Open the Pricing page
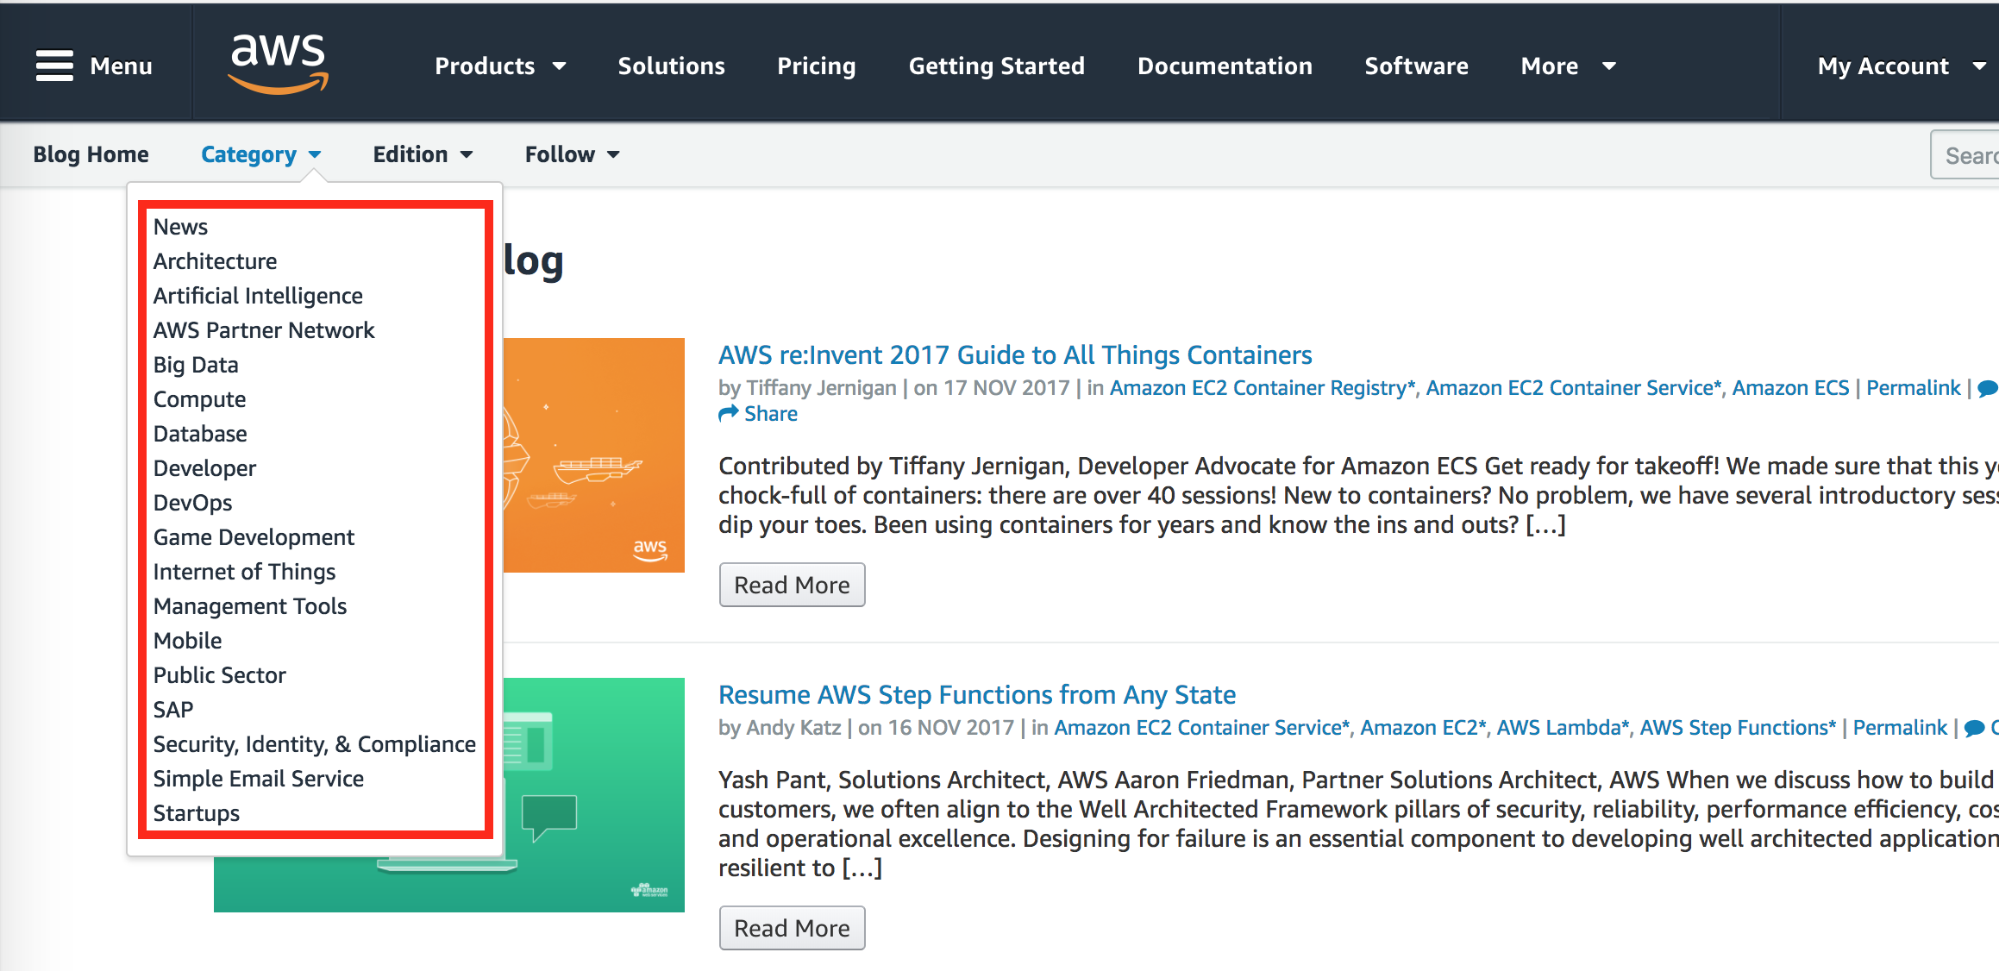This screenshot has width=1999, height=972. 816,66
